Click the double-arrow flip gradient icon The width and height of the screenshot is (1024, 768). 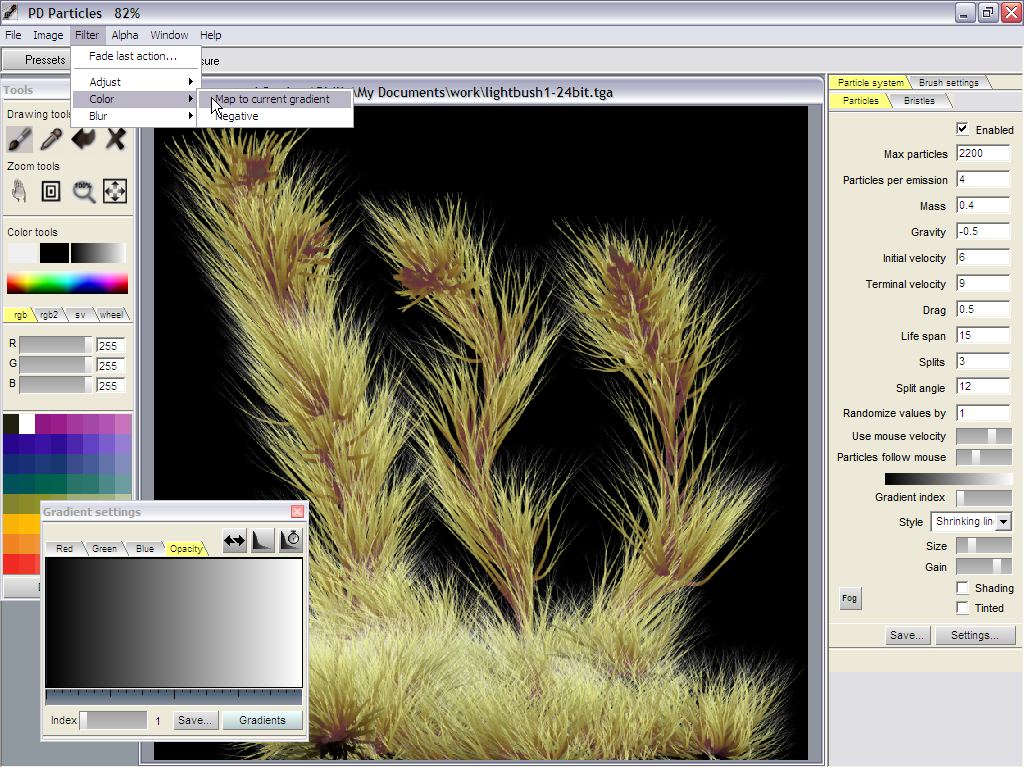click(x=234, y=540)
